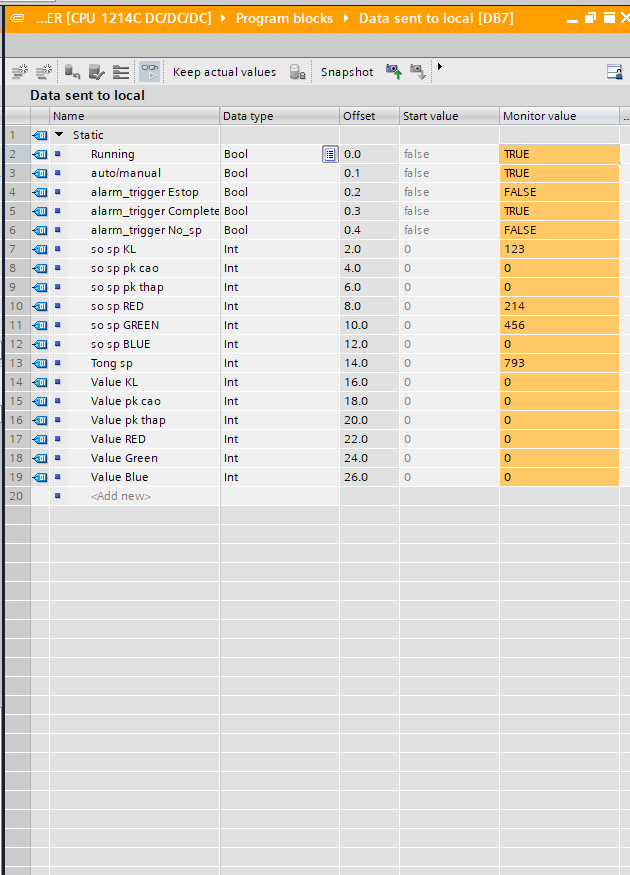
Task: Select row number 10 header
Action: [17, 306]
